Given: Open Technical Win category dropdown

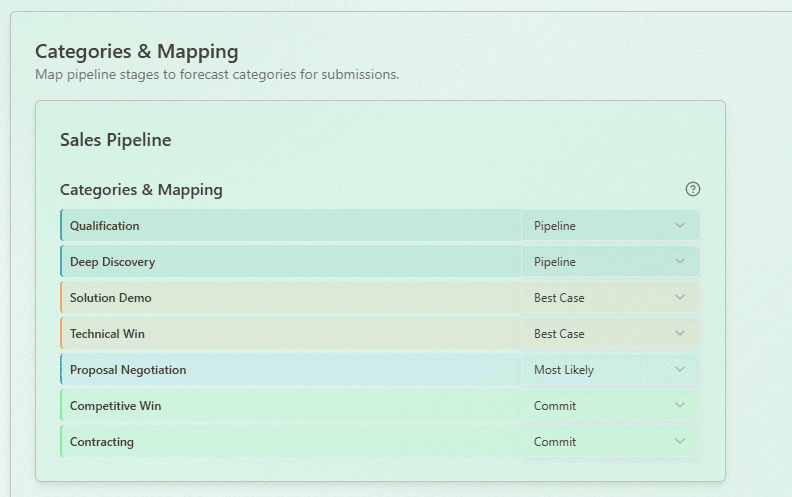Looking at the screenshot, I should (x=610, y=333).
